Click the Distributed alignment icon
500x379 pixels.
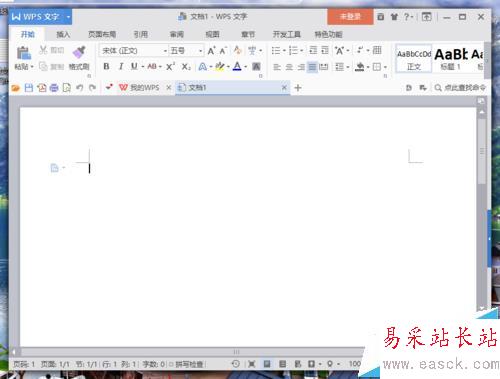[324, 67]
